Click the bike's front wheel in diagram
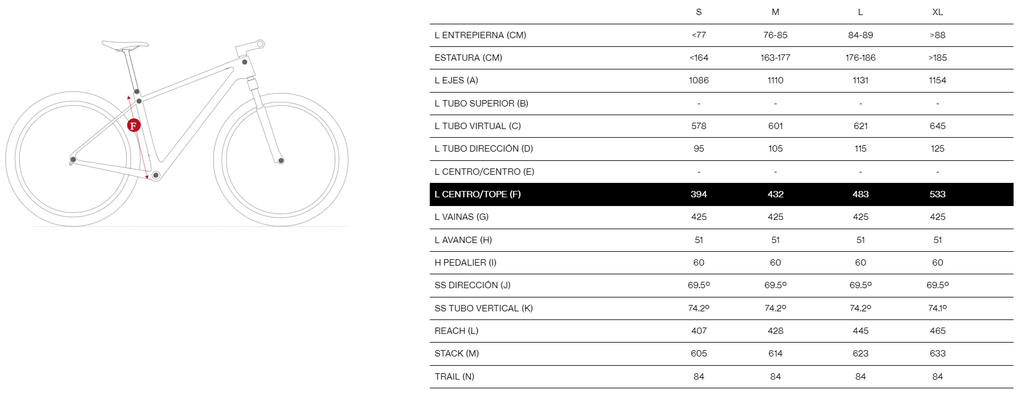The image size is (1024, 397). pos(281,159)
